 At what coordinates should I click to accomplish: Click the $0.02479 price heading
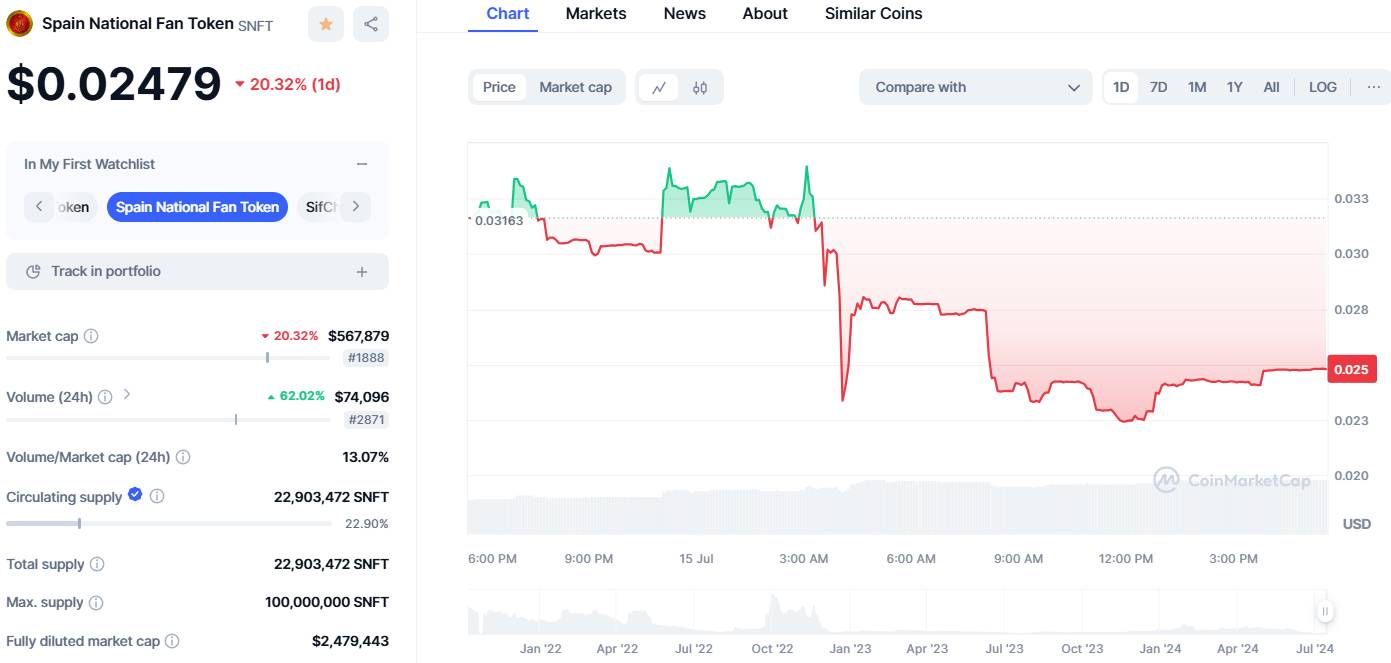coord(114,84)
